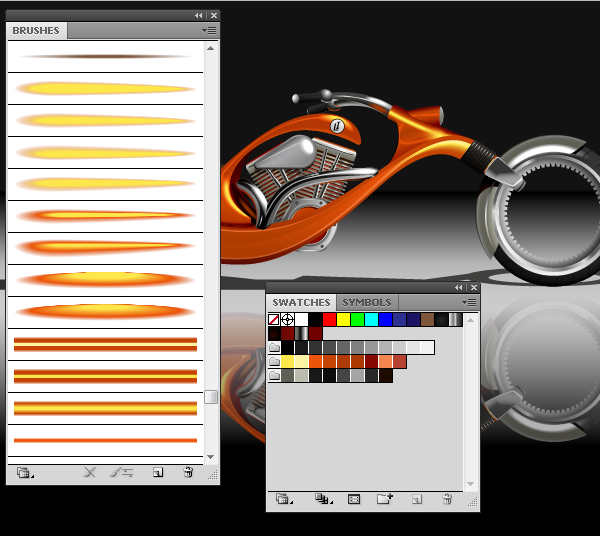Screen dimensions: 600x536
Task: Open Swatch Libraries menu icon
Action: coord(284,498)
